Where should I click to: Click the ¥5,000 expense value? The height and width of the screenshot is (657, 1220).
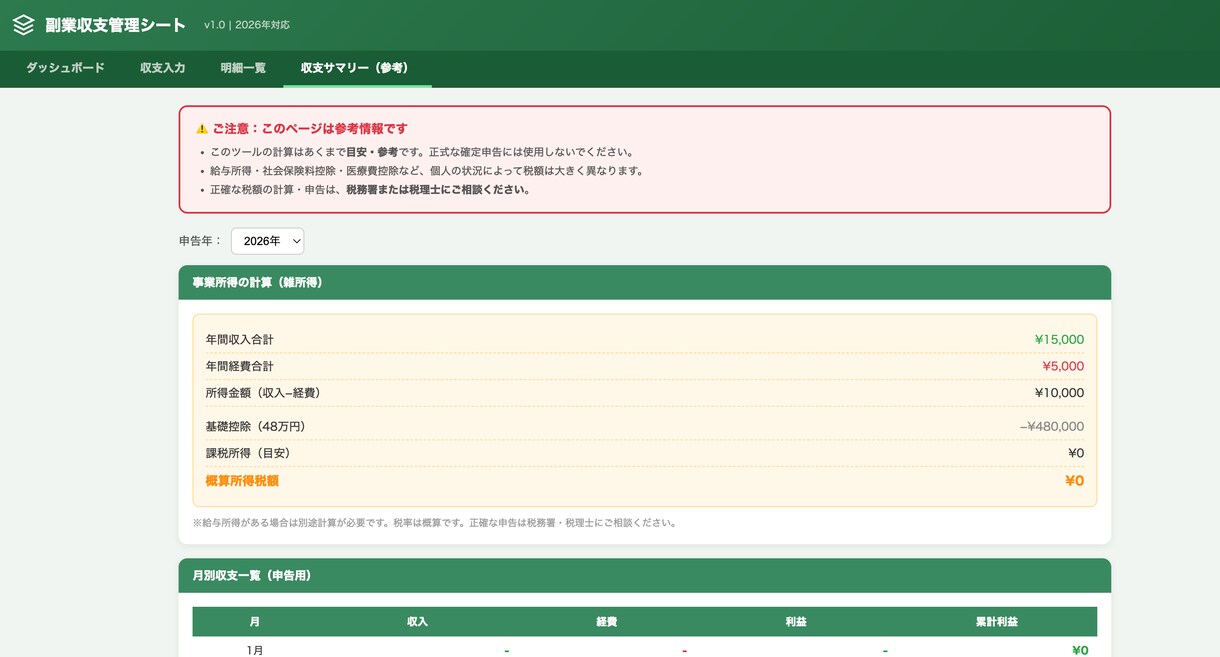pyautogui.click(x=1063, y=366)
